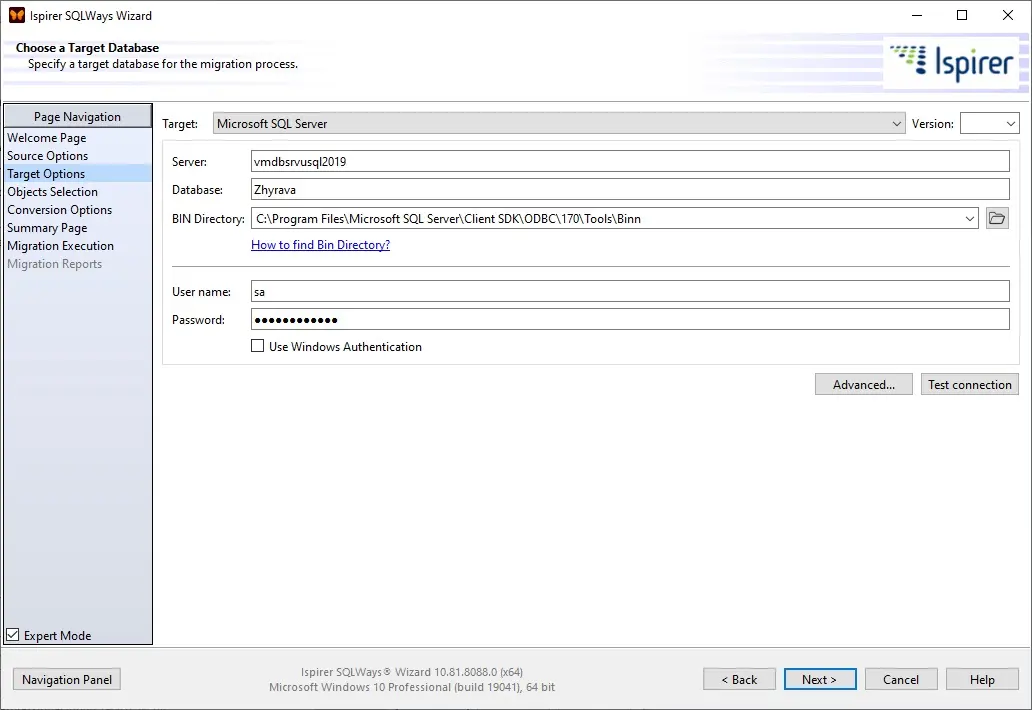The height and width of the screenshot is (710, 1032).
Task: Uncheck the Expert Mode checkbox
Action: coord(13,635)
